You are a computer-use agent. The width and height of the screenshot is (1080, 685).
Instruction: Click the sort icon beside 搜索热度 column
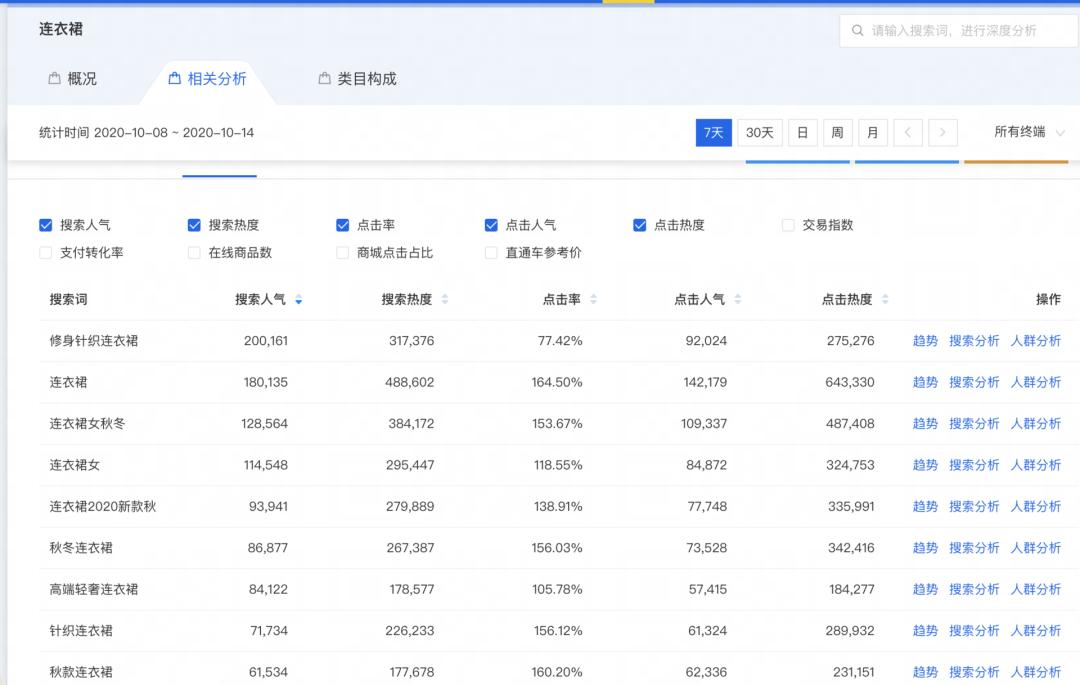(442, 299)
